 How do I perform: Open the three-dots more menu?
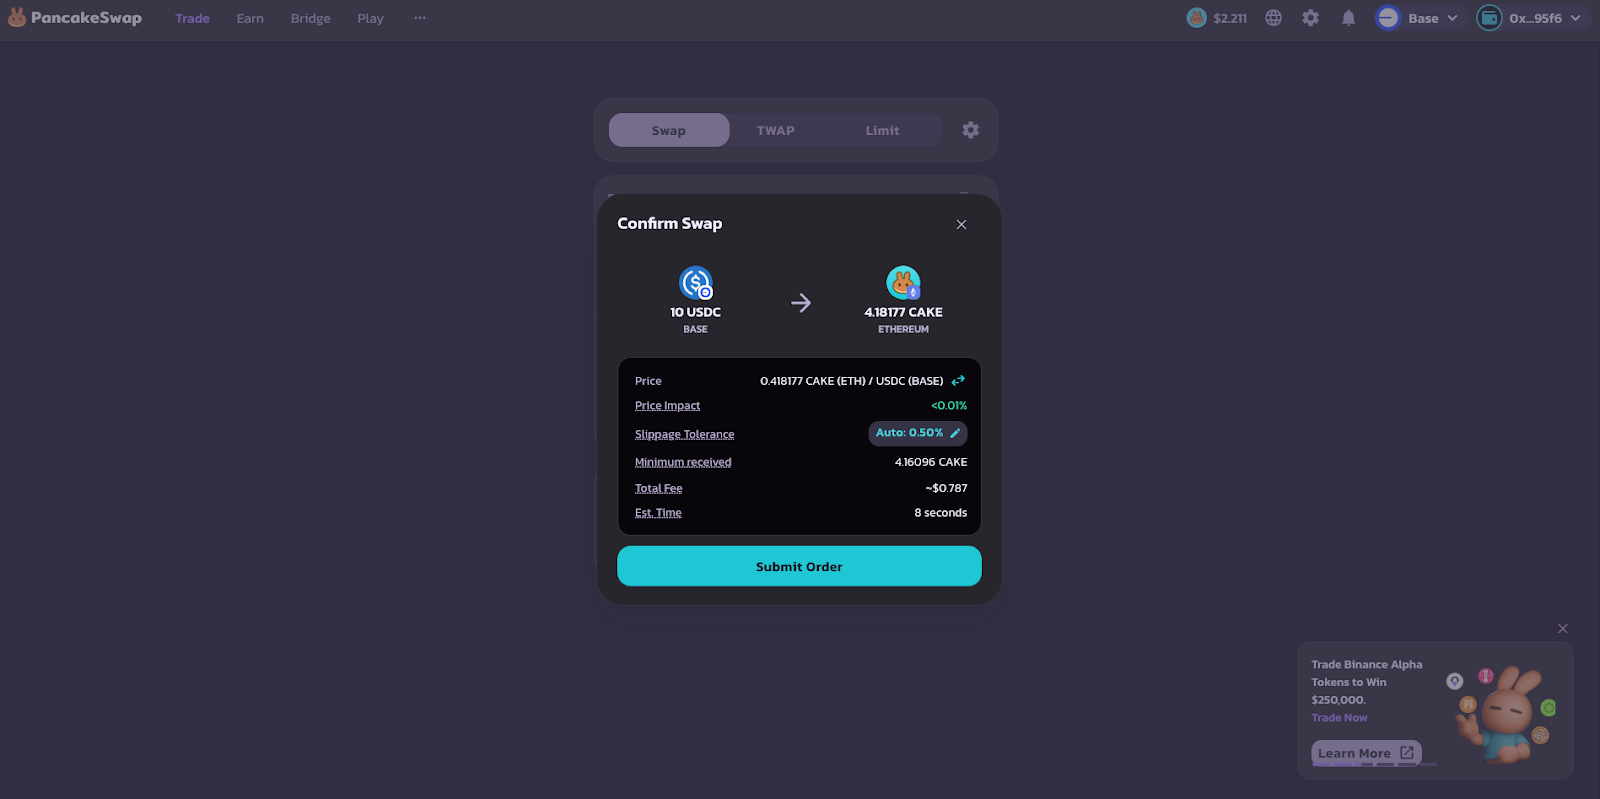coord(420,18)
